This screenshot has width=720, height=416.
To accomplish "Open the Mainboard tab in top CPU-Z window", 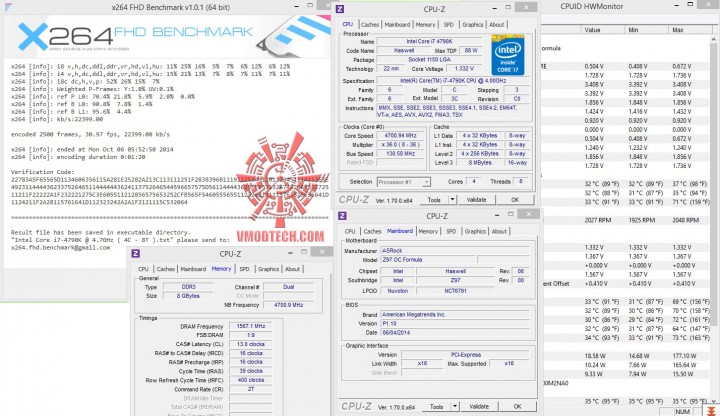I will [x=397, y=25].
